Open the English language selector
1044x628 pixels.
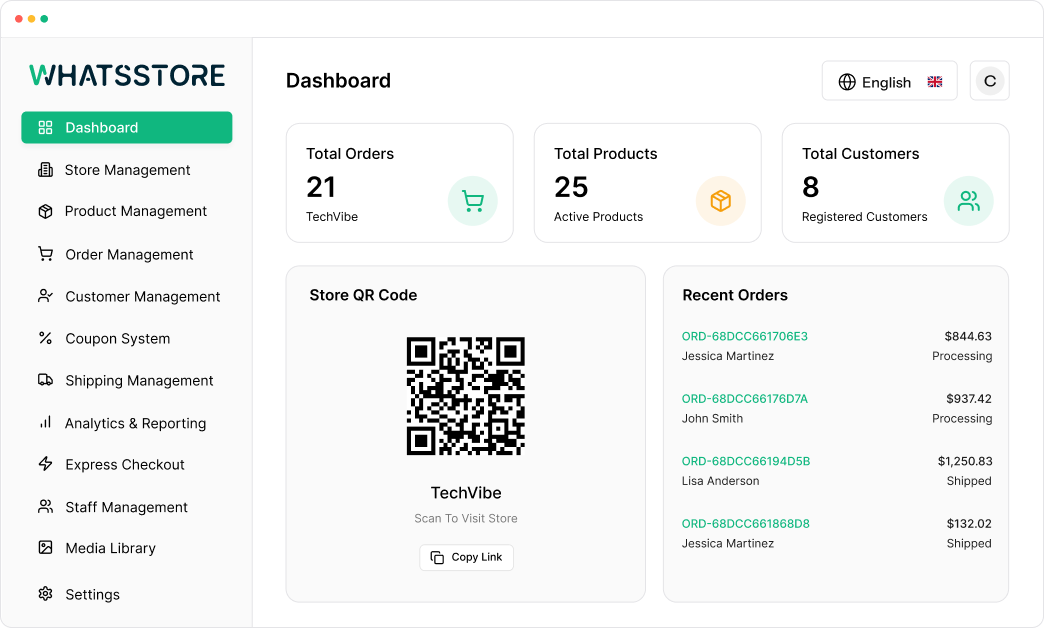click(x=890, y=81)
